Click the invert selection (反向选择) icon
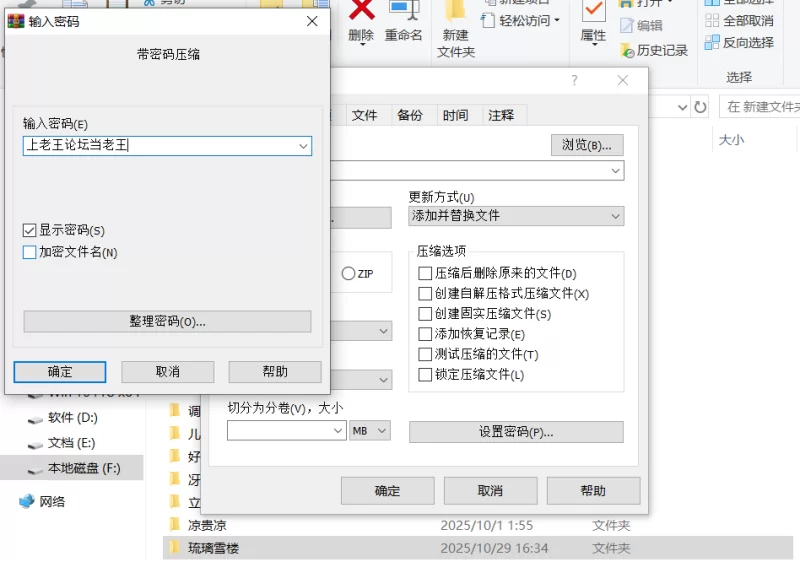The image size is (800, 562). pos(712,42)
